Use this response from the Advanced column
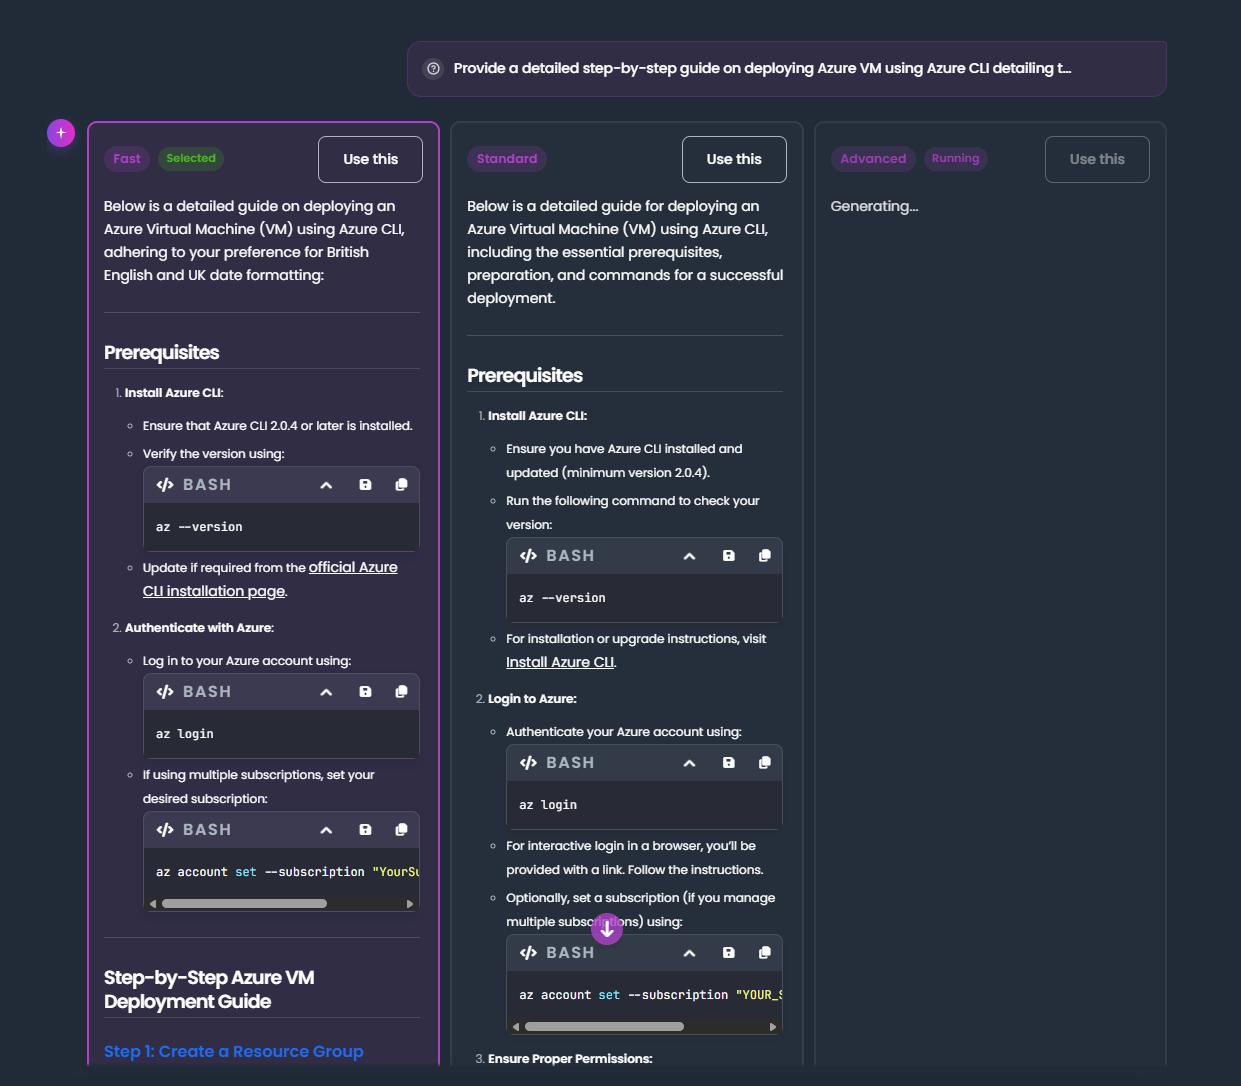This screenshot has height=1086, width=1241. coord(1097,159)
